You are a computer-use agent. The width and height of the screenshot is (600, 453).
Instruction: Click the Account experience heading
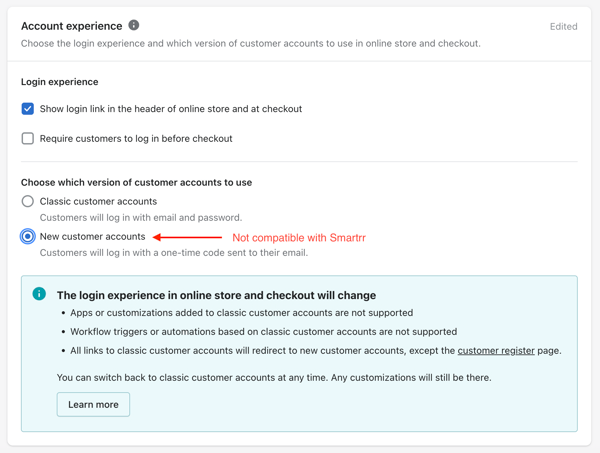72,26
